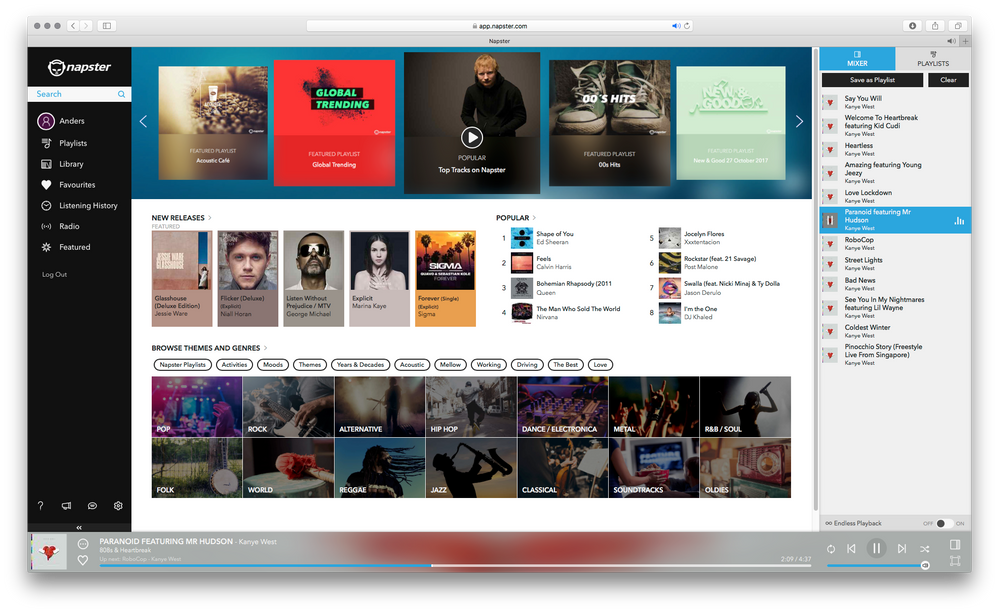Click the Napster logo in the sidebar
The image size is (1000, 613).
click(x=79, y=67)
